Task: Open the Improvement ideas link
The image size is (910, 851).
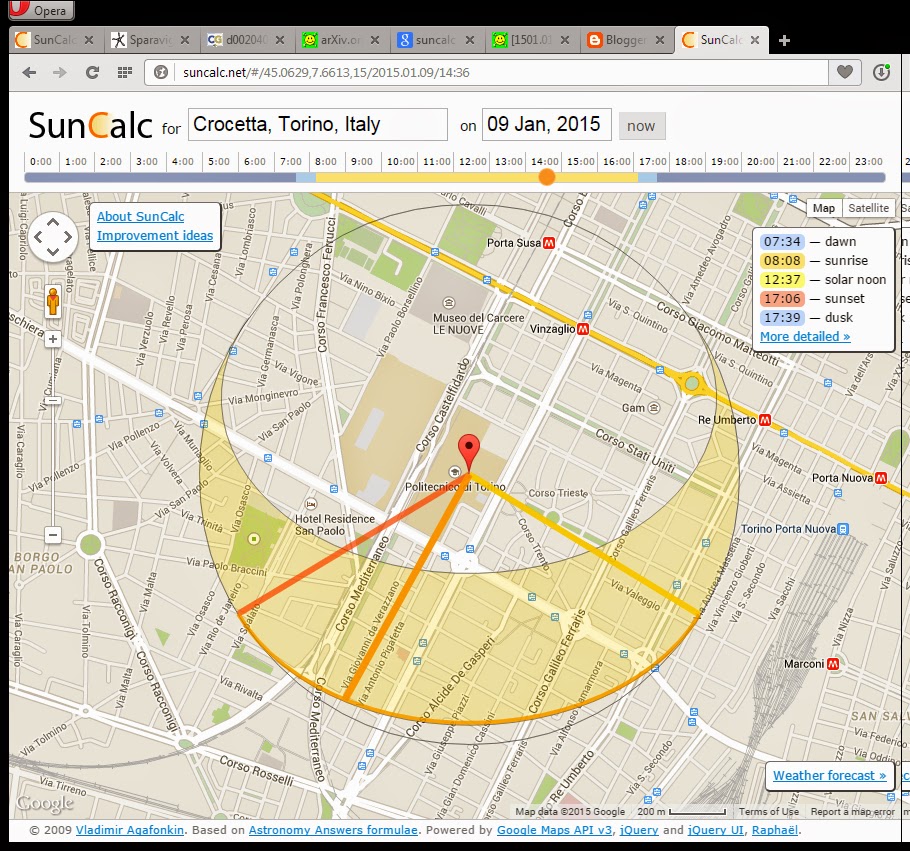Action: 155,236
